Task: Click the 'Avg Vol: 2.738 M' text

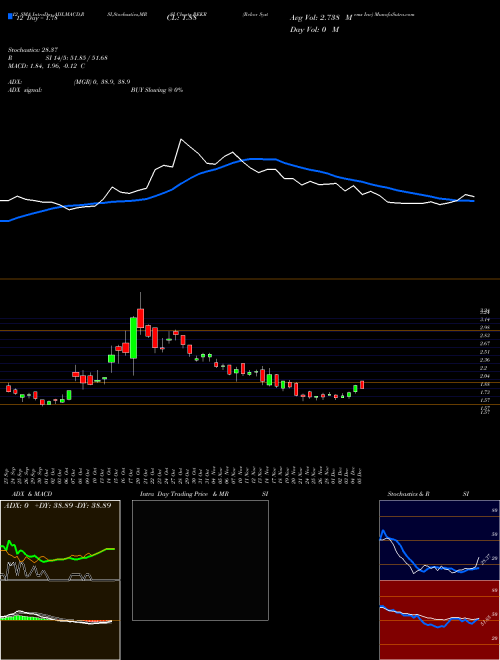Action: point(321,18)
